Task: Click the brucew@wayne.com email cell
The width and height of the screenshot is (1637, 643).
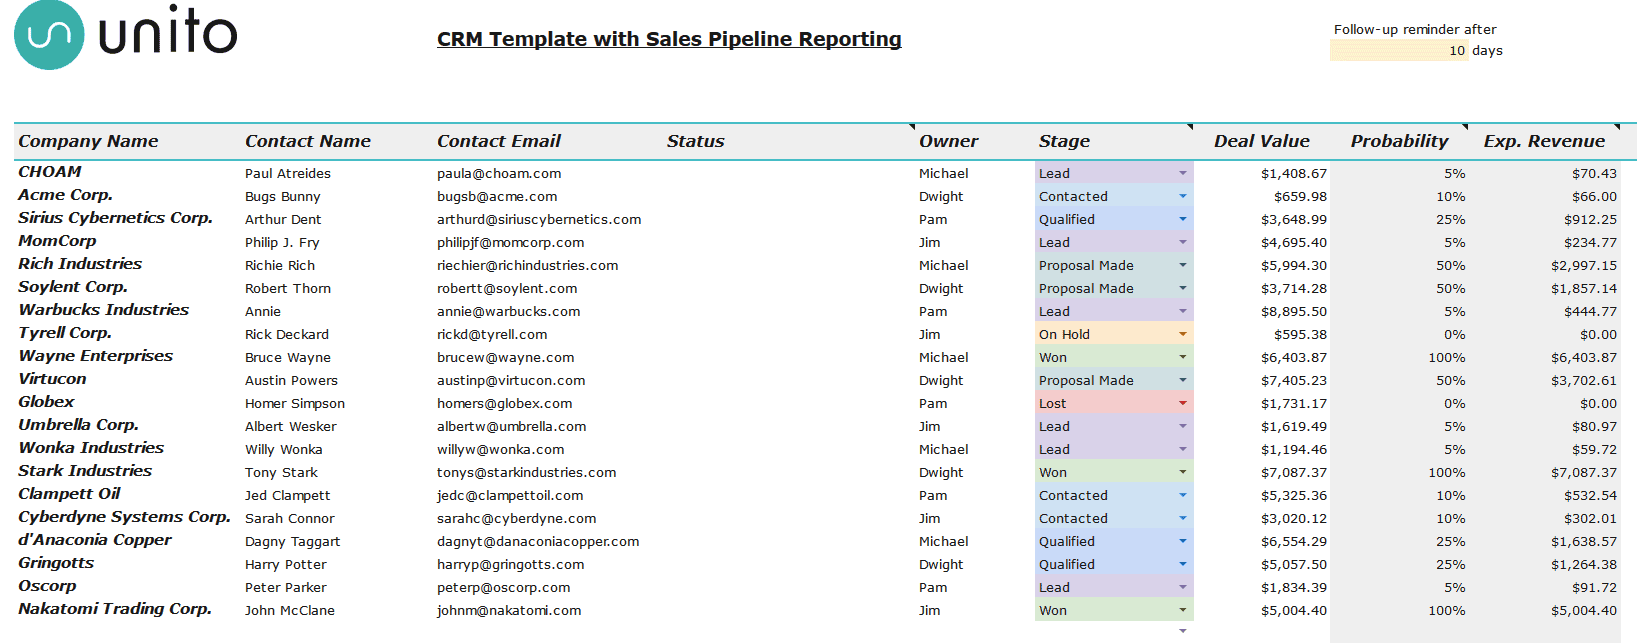Action: point(505,357)
